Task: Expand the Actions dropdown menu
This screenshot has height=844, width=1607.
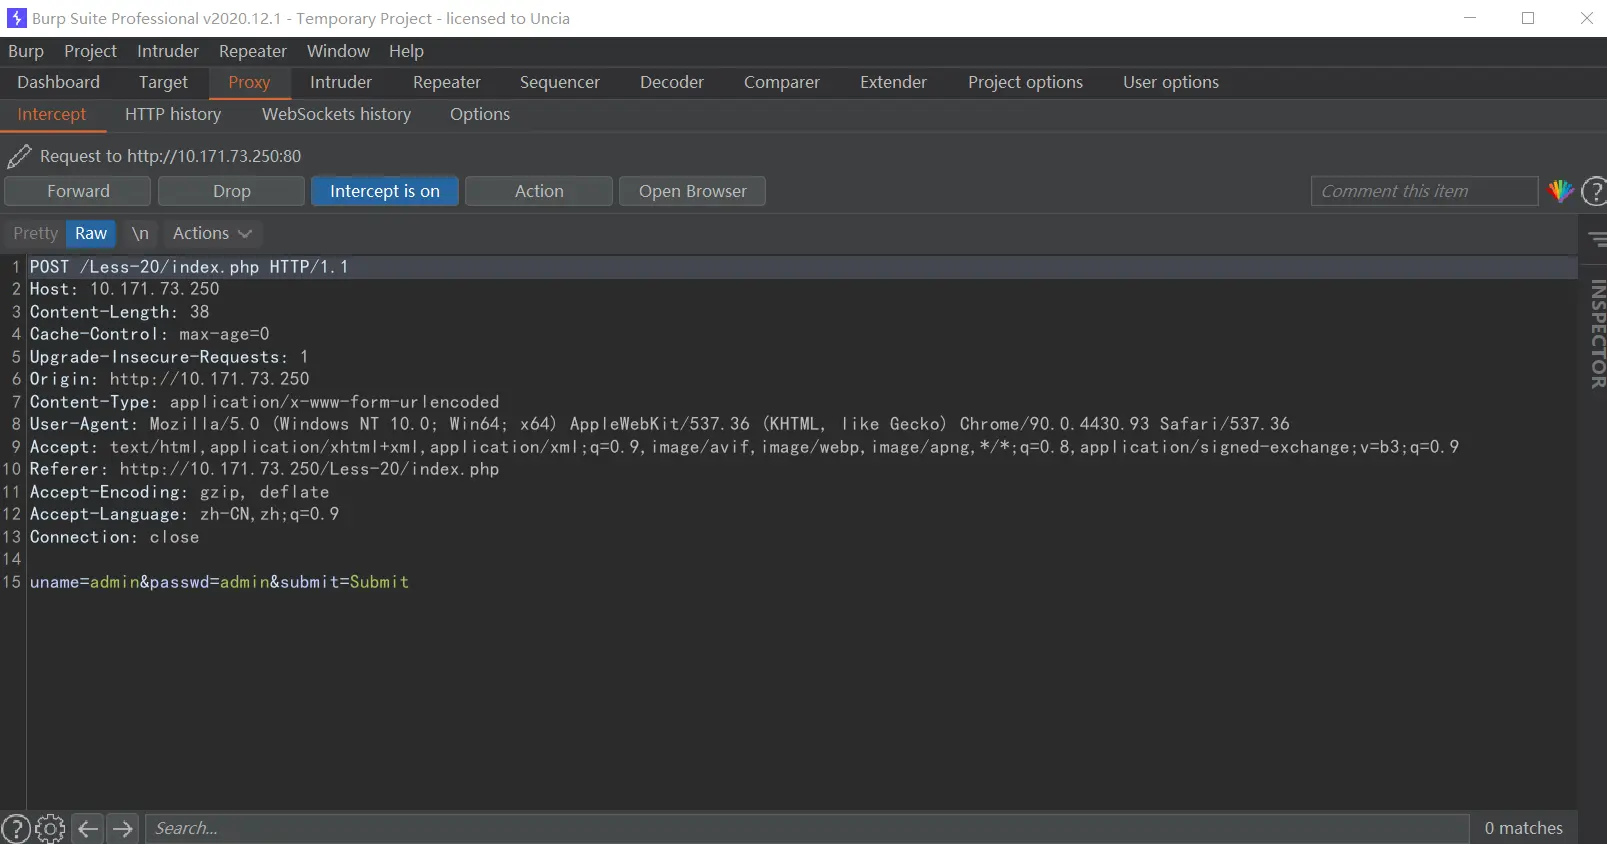Action: [211, 233]
